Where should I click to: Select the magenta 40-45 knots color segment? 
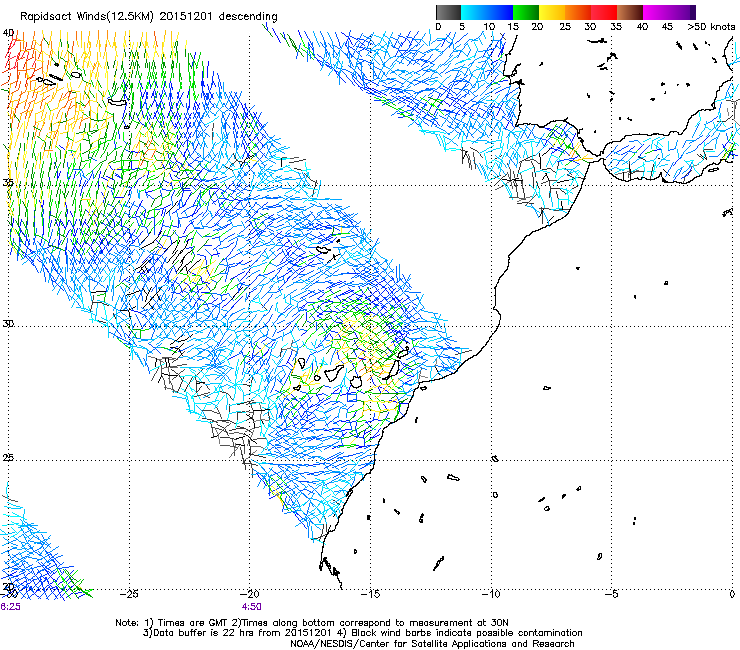[656, 12]
